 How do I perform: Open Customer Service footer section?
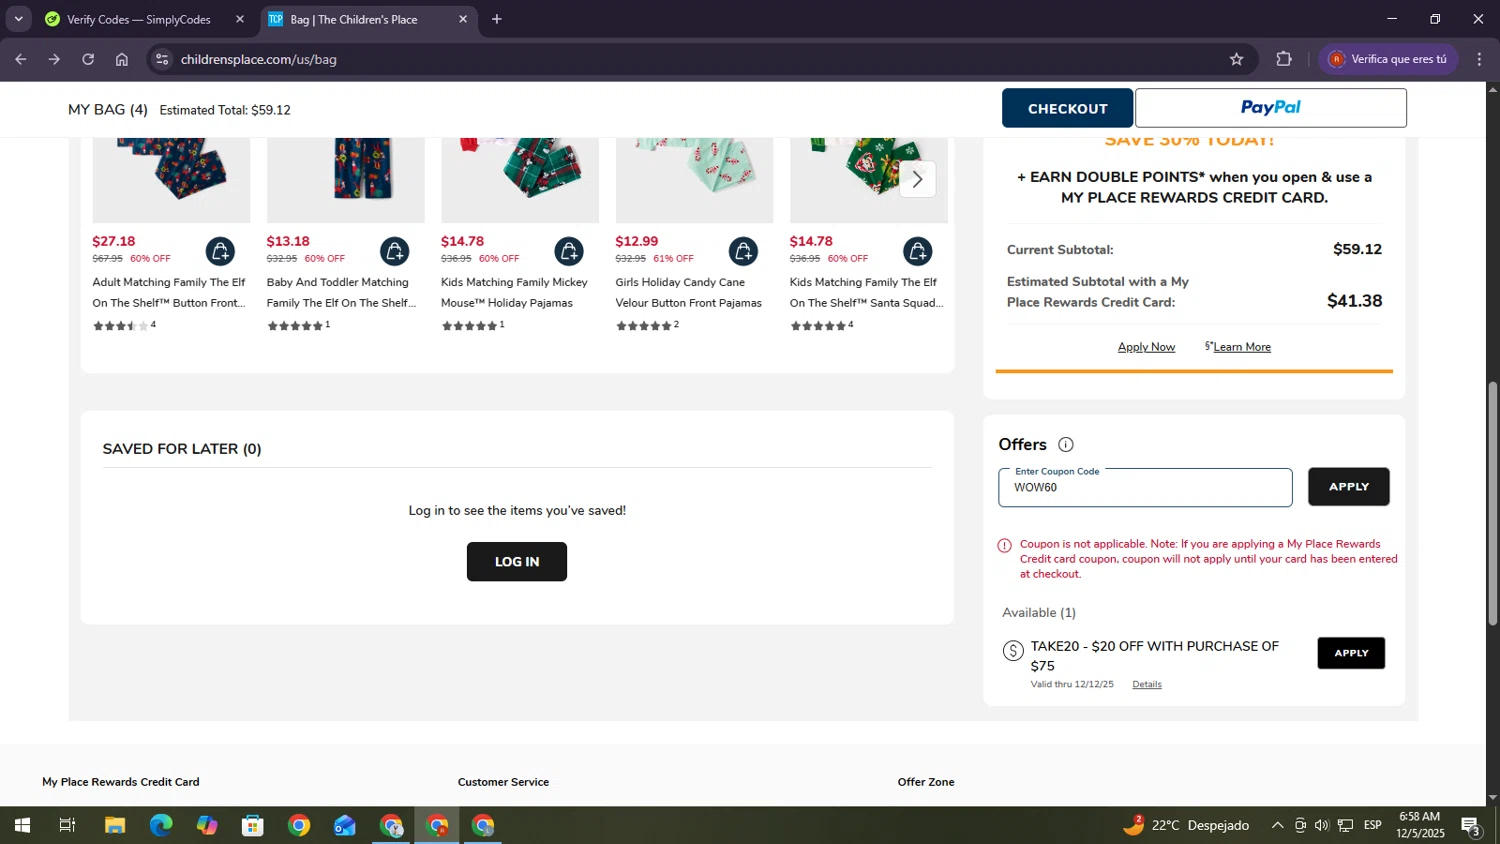(x=503, y=782)
